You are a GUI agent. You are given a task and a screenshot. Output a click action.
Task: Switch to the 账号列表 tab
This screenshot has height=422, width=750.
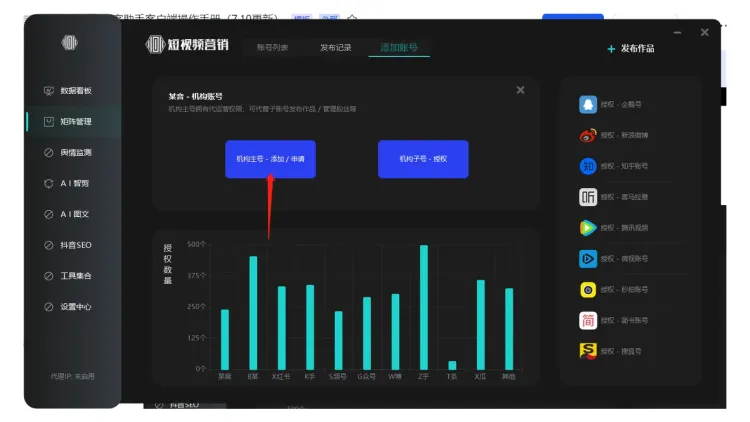(x=272, y=47)
